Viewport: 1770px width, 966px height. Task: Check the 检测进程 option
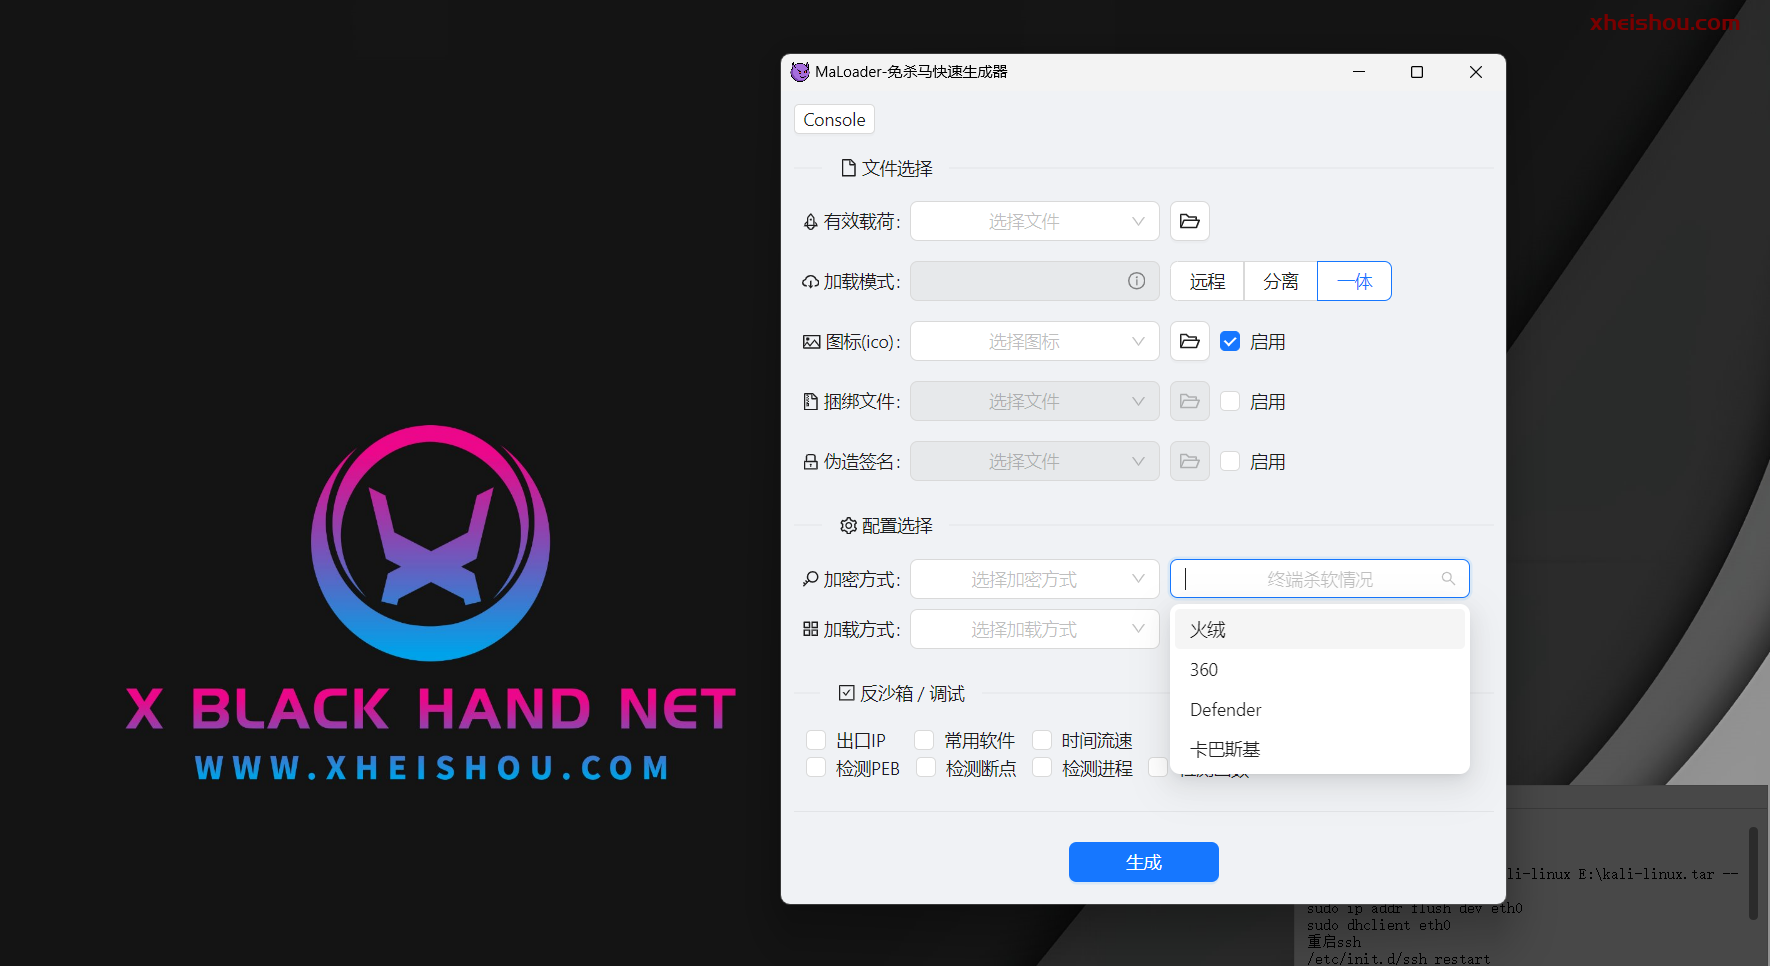point(1042,768)
